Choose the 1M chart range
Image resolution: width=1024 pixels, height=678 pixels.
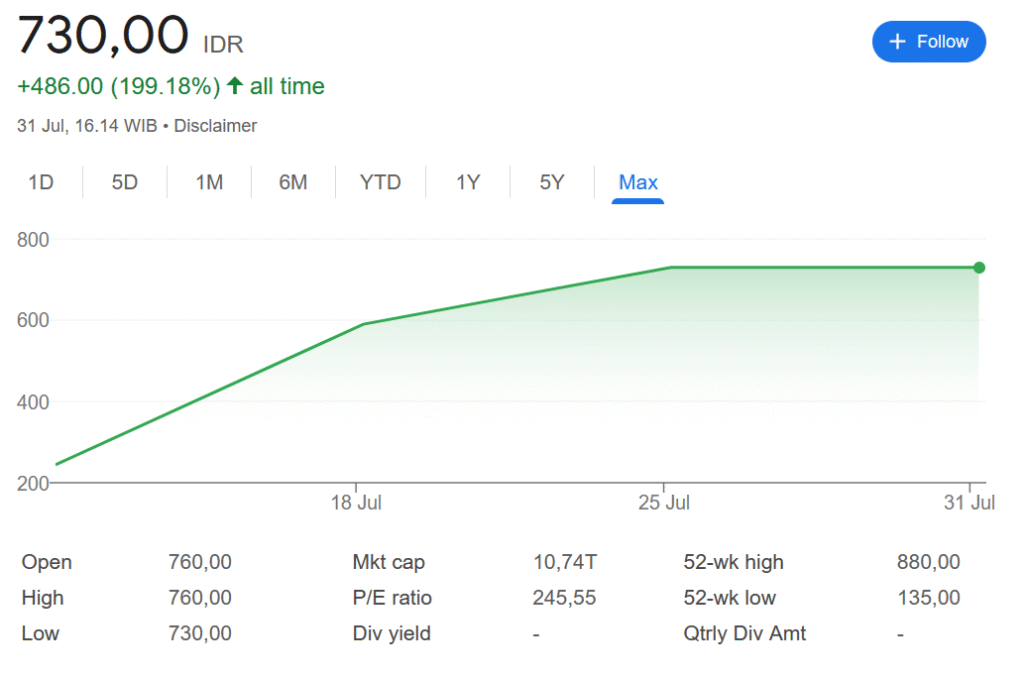point(209,182)
